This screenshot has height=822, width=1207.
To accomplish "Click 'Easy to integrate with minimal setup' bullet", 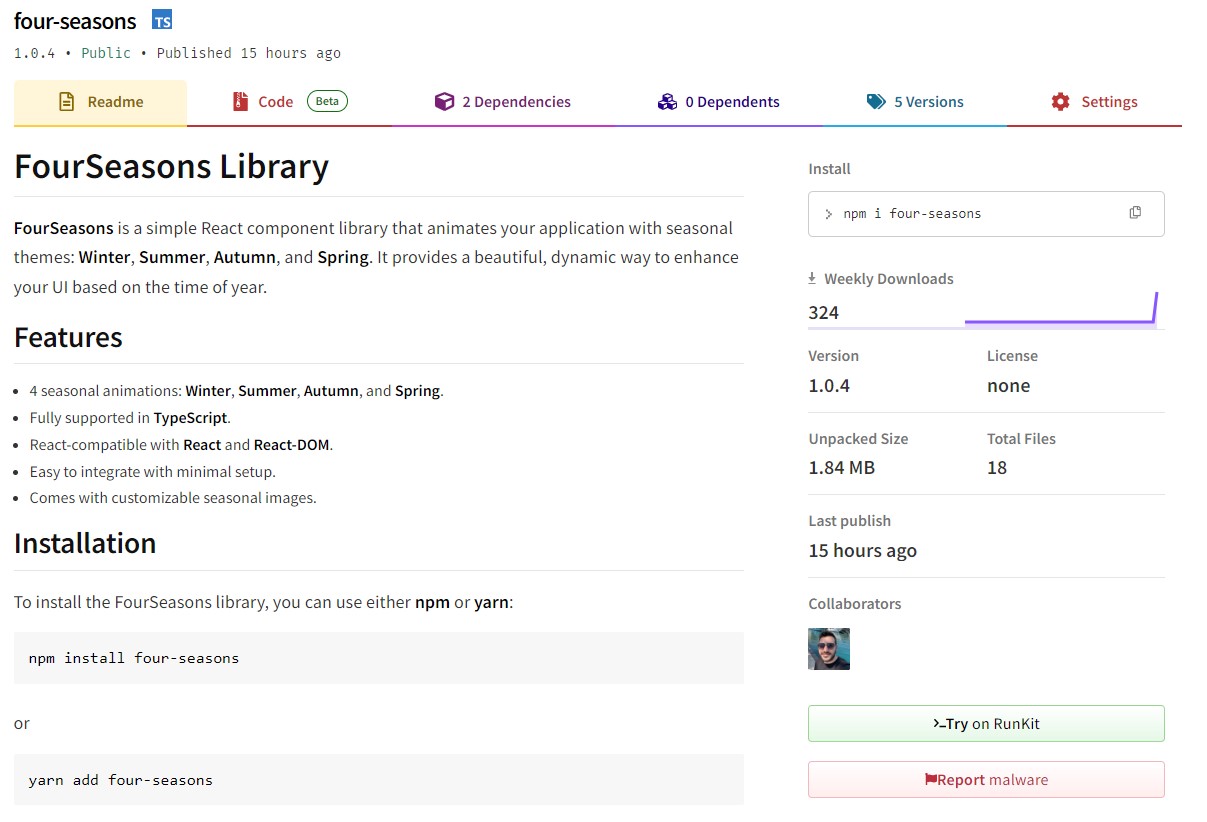I will click(x=152, y=471).
